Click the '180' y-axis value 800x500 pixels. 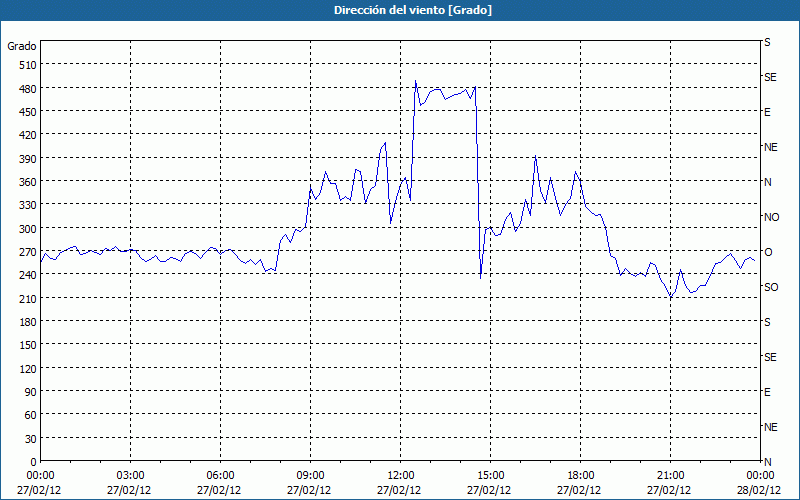pyautogui.click(x=28, y=322)
